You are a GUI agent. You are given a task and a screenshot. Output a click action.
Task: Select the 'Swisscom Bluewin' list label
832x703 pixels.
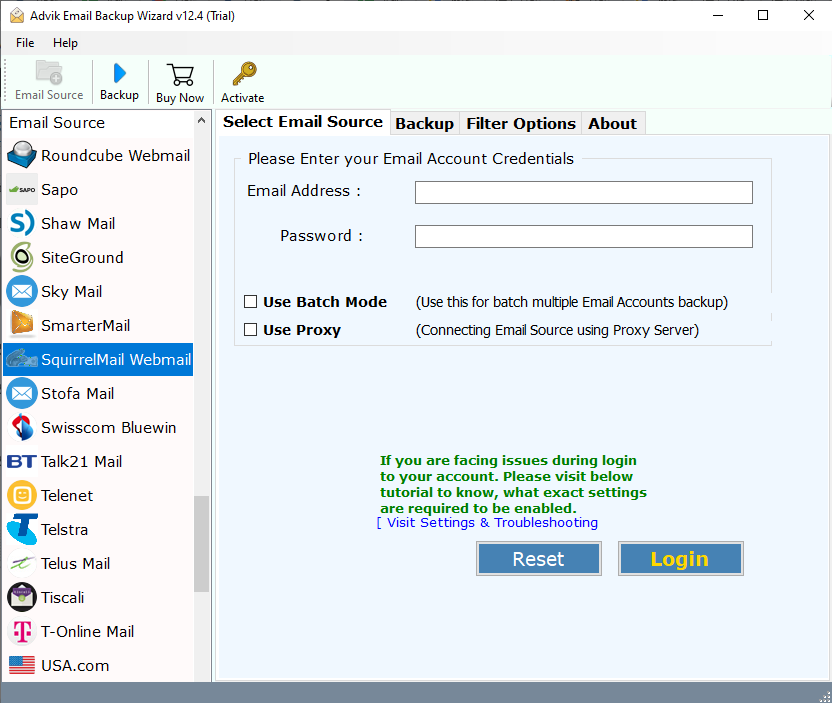click(x=109, y=427)
